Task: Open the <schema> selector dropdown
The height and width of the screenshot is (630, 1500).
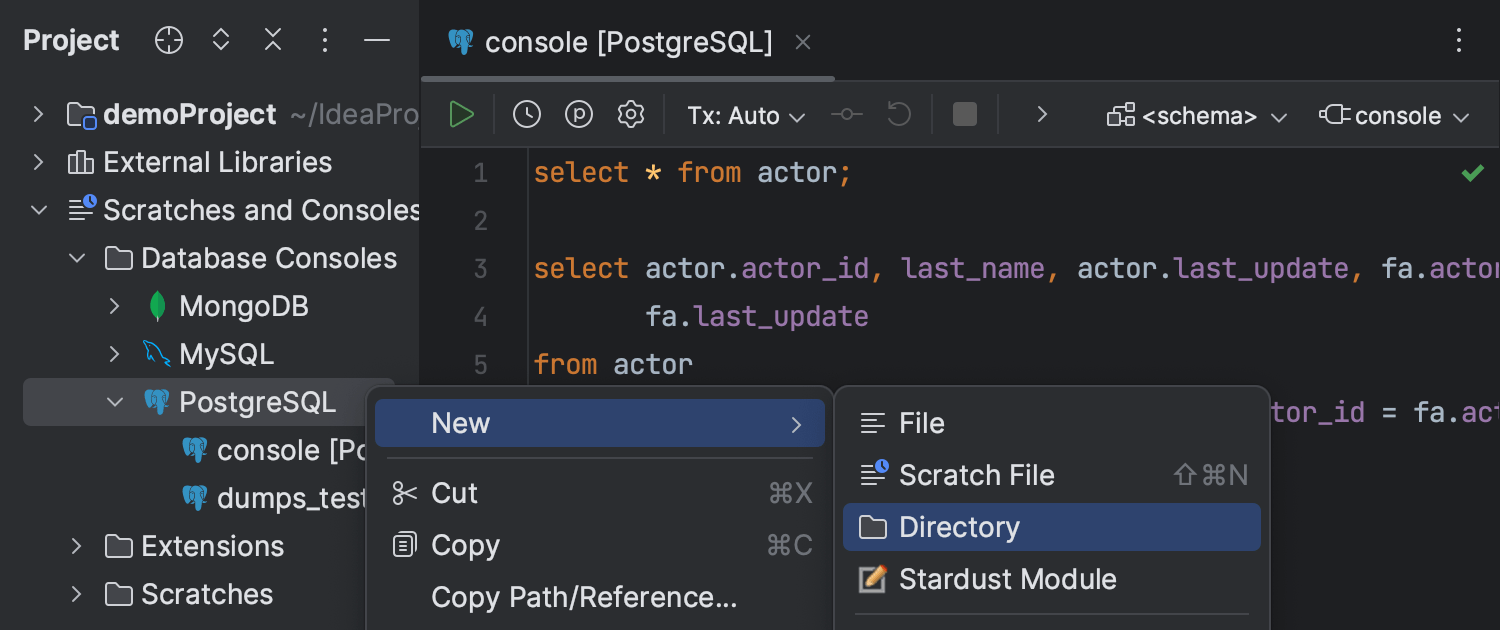Action: tap(1195, 114)
